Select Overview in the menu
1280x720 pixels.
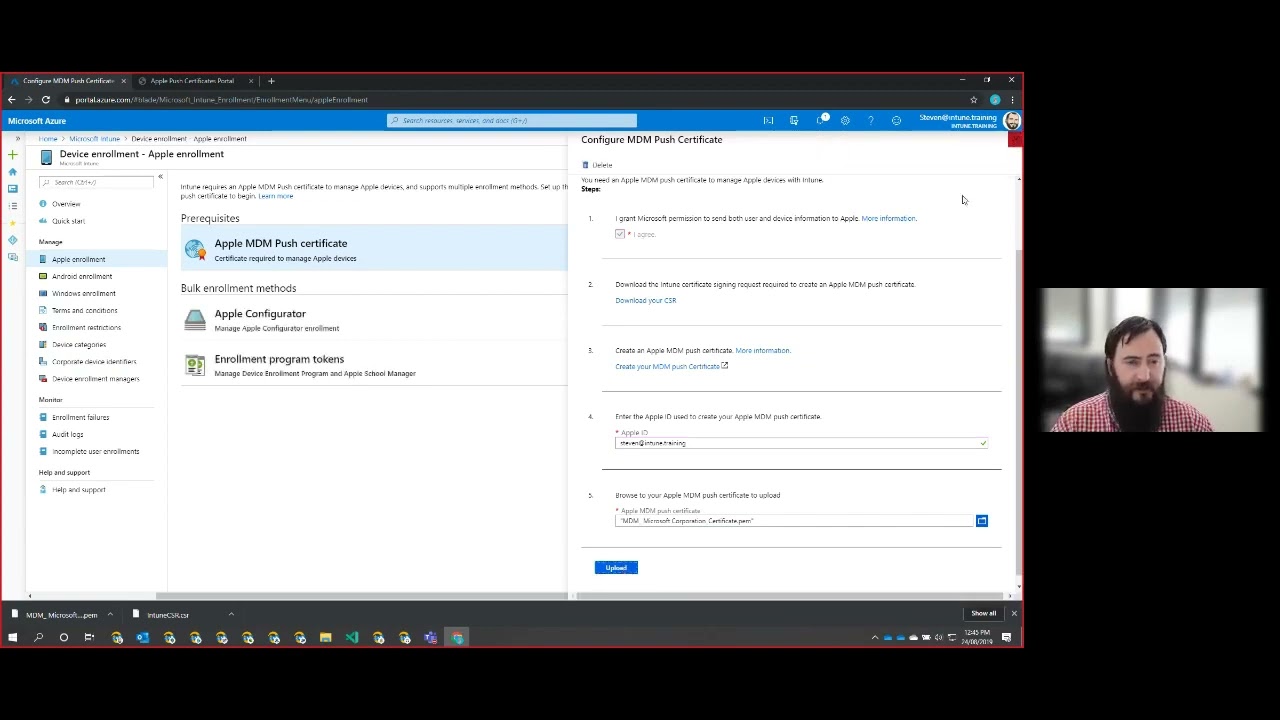pyautogui.click(x=66, y=204)
